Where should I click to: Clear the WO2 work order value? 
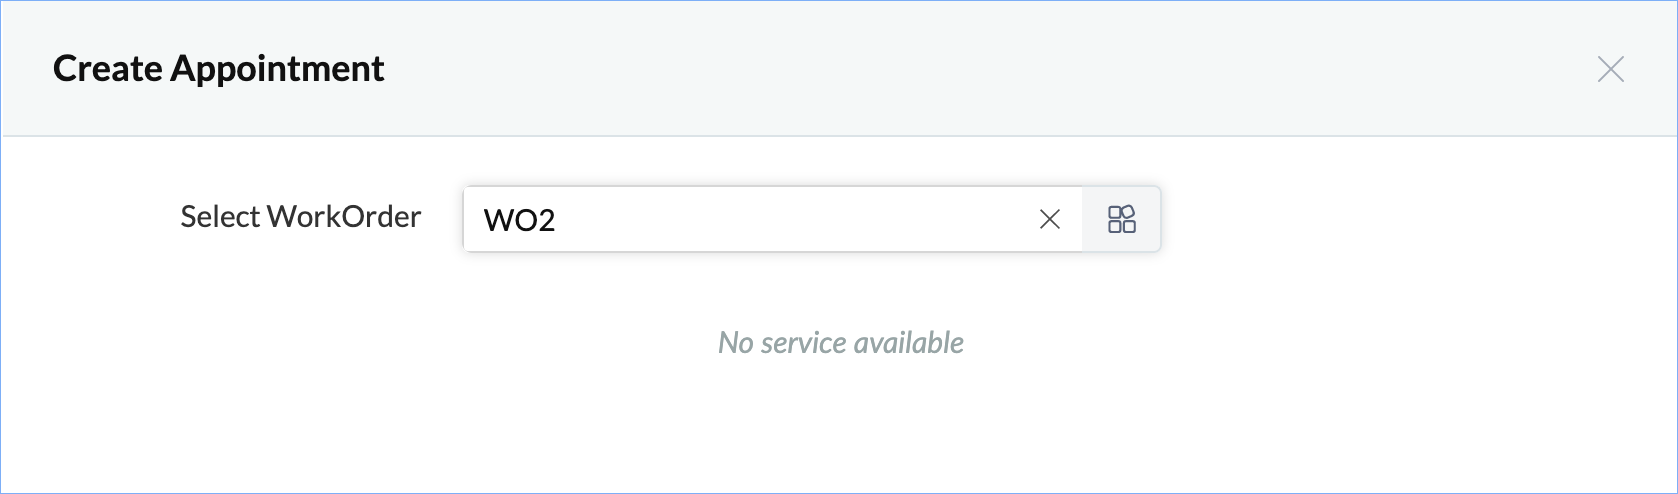(1049, 219)
